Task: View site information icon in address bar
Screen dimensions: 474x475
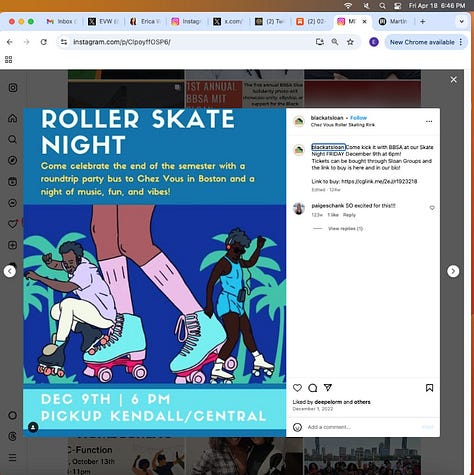Action: (x=64, y=42)
